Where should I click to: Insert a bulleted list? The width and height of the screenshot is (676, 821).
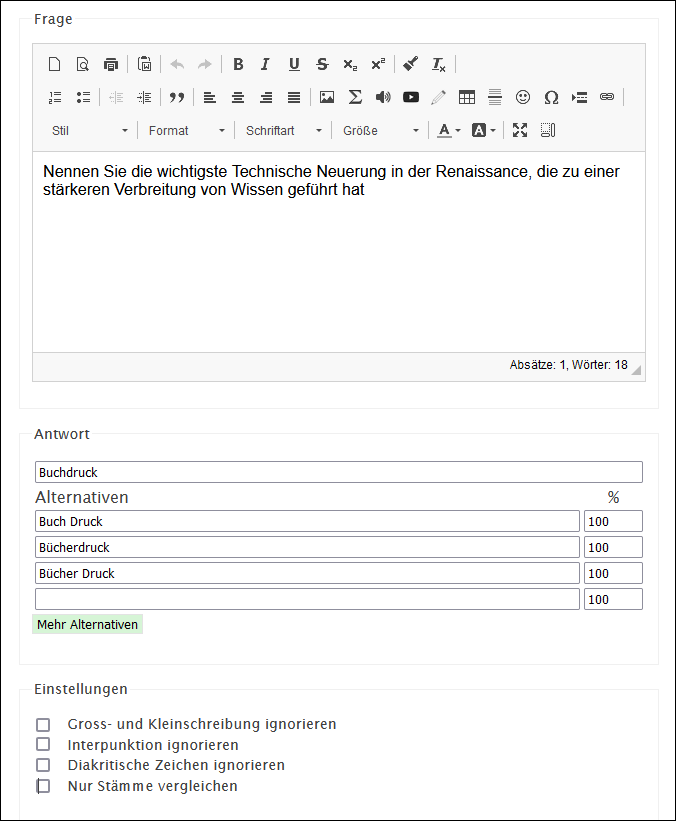tap(83, 97)
